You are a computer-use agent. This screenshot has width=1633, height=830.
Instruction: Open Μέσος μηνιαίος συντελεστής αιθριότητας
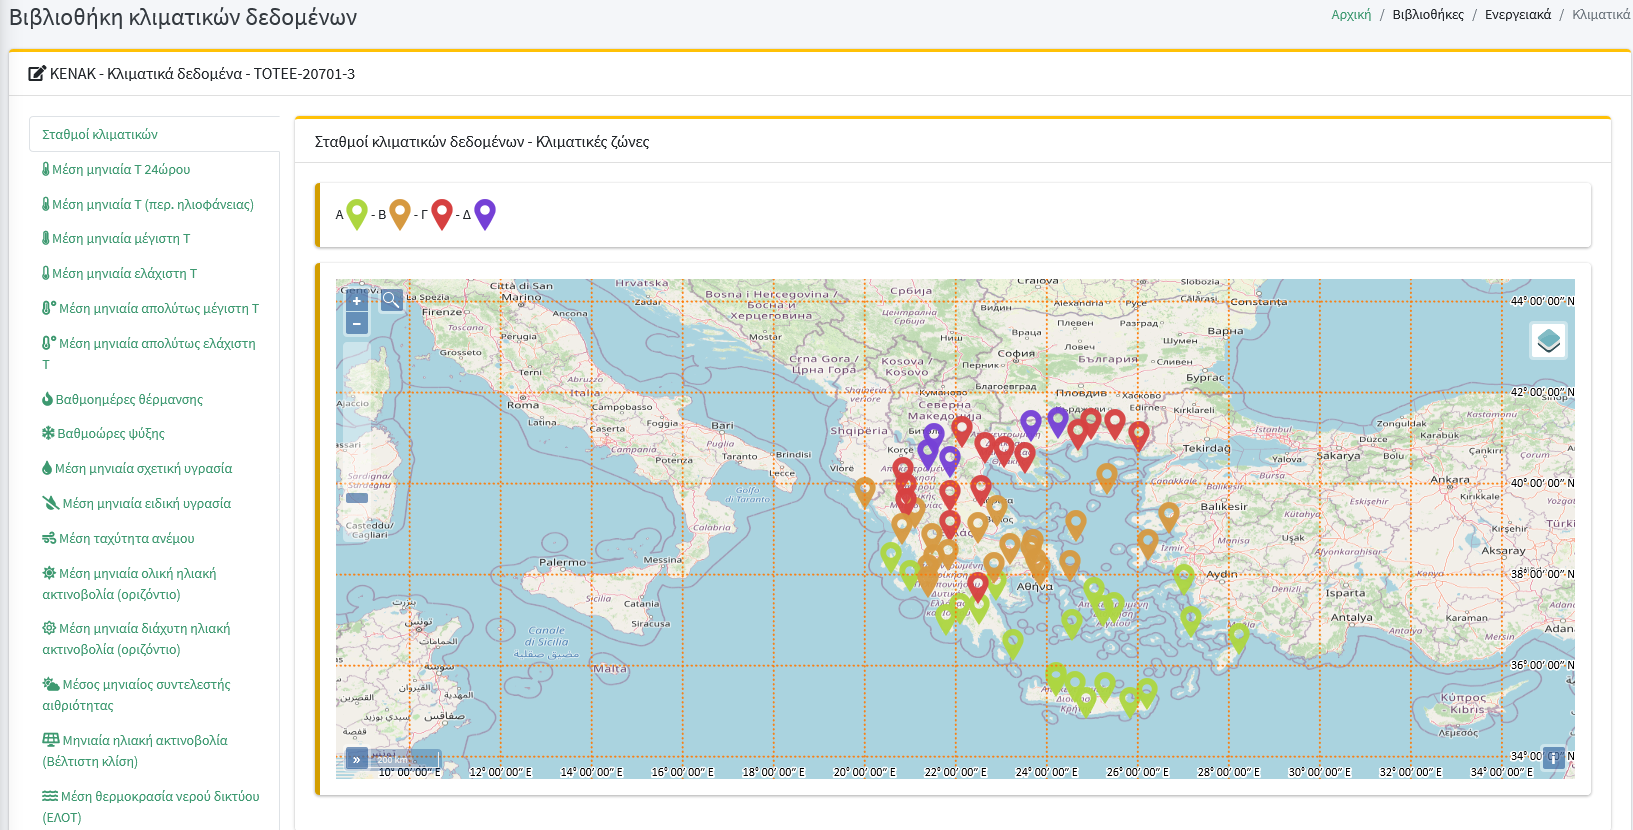[x=137, y=694]
